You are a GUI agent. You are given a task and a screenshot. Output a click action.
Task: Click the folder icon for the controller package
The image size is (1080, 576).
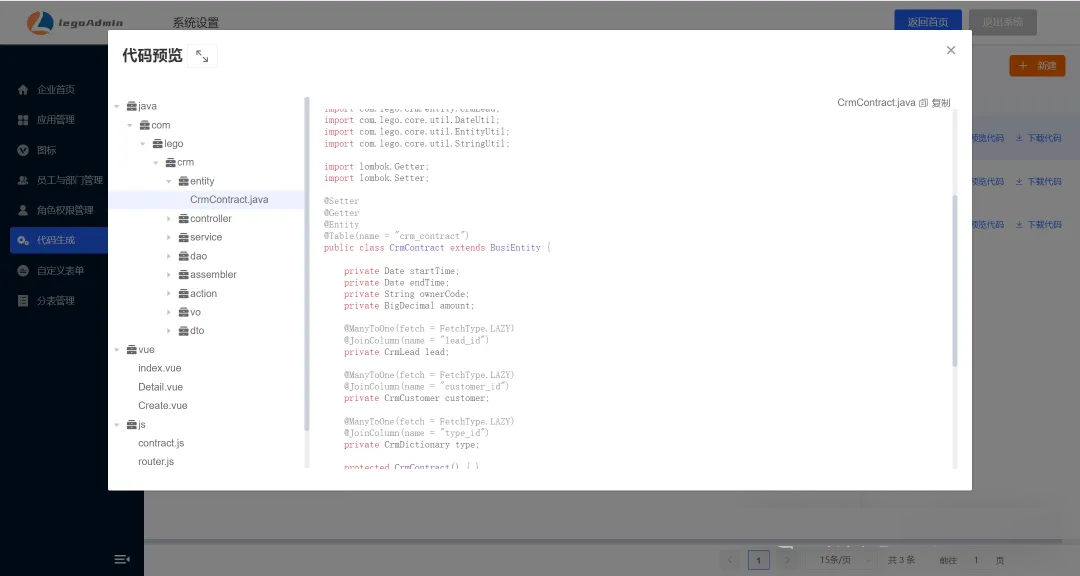coord(183,219)
